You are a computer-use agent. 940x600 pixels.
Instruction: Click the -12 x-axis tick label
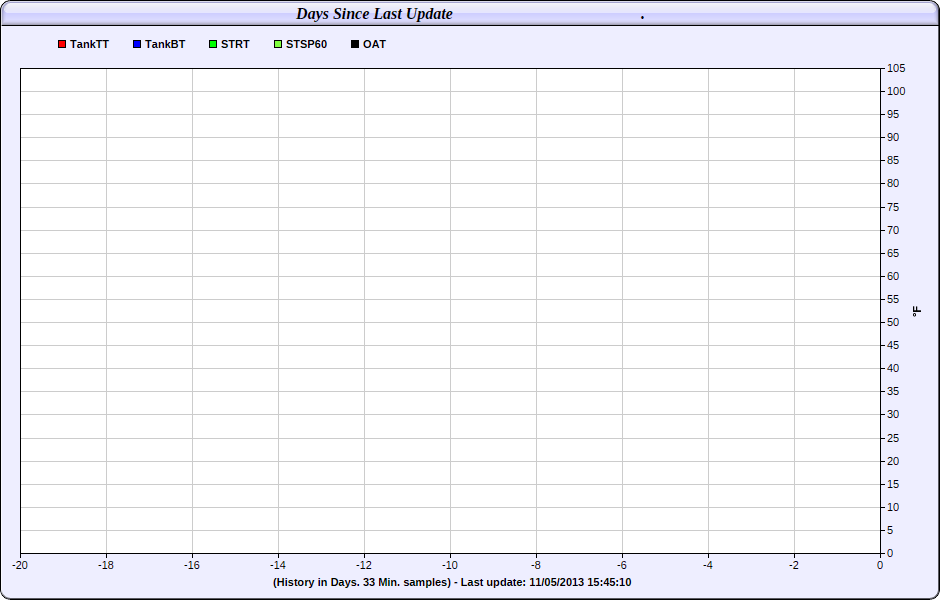(364, 565)
